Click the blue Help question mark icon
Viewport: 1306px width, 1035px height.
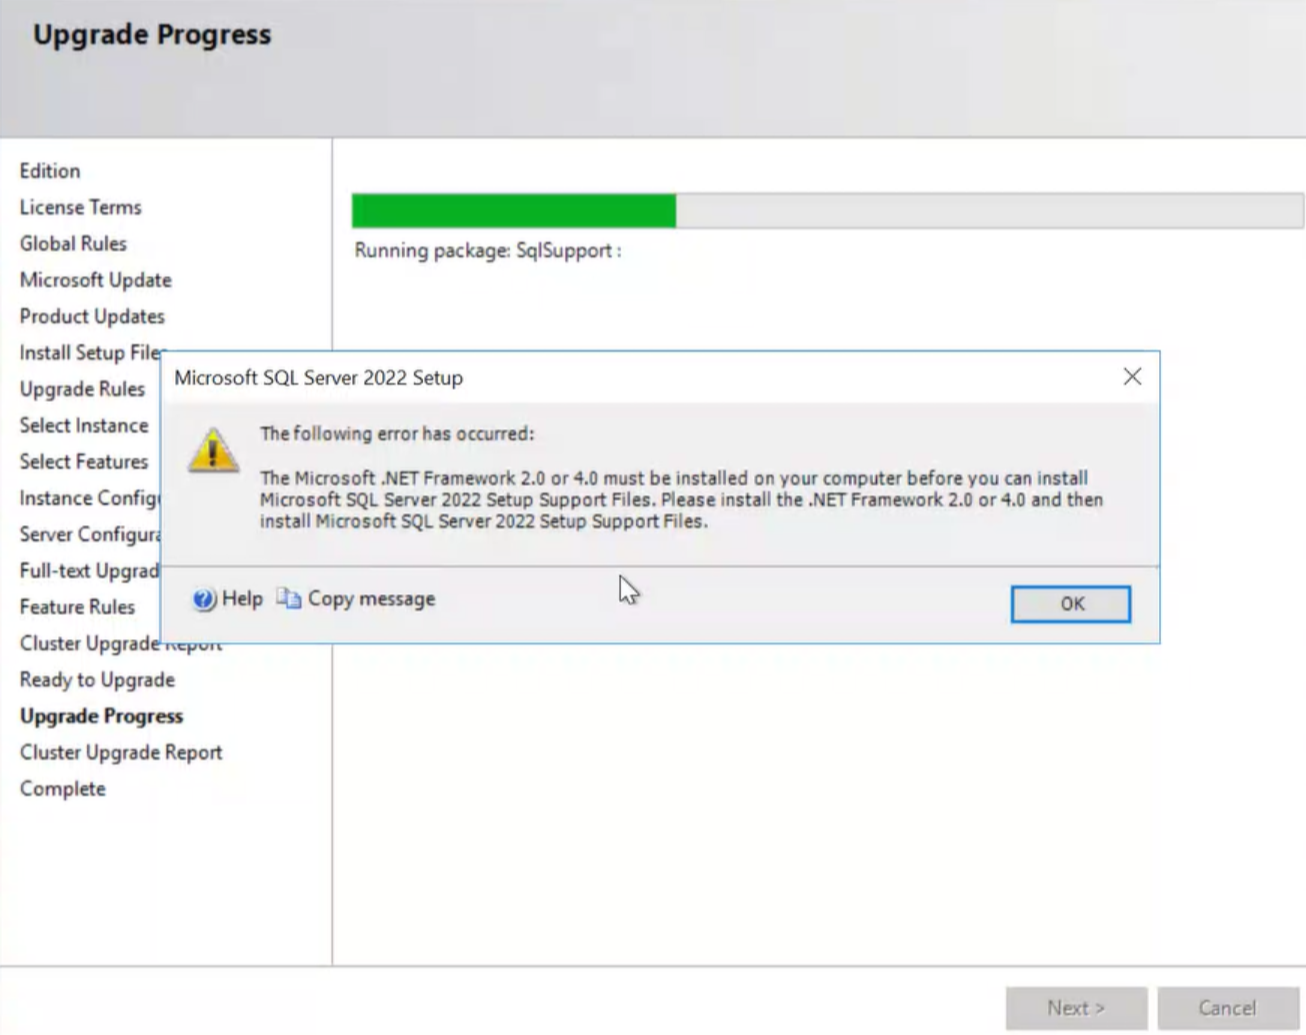coord(204,599)
